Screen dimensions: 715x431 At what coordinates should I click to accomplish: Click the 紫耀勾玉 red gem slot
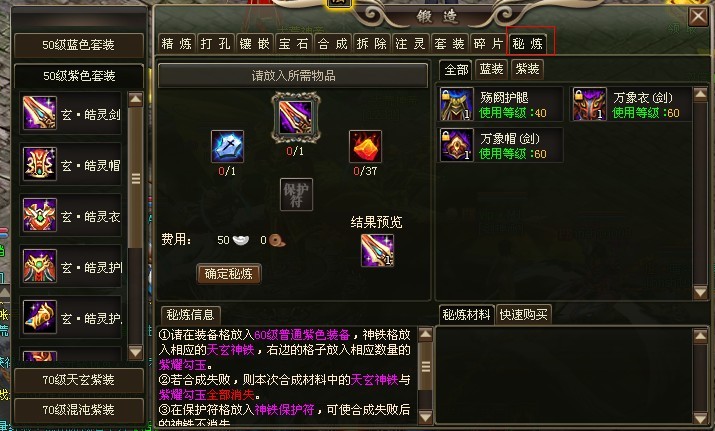(x=365, y=146)
